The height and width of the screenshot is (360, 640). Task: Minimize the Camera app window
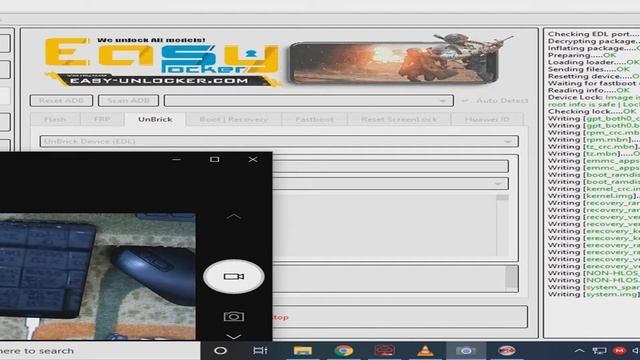point(176,159)
